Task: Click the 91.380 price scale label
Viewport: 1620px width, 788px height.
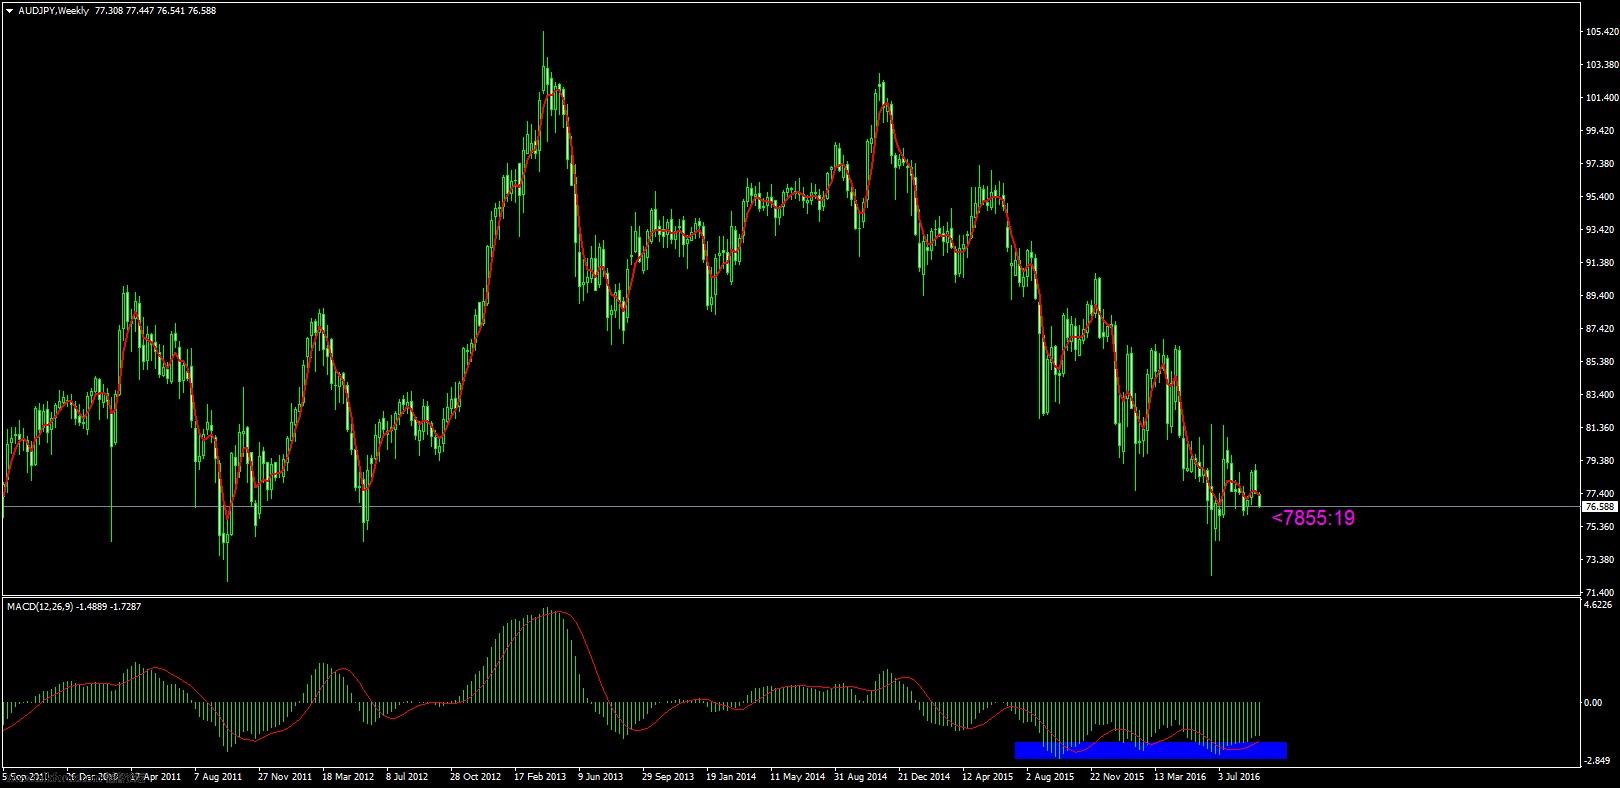Action: (1601, 263)
